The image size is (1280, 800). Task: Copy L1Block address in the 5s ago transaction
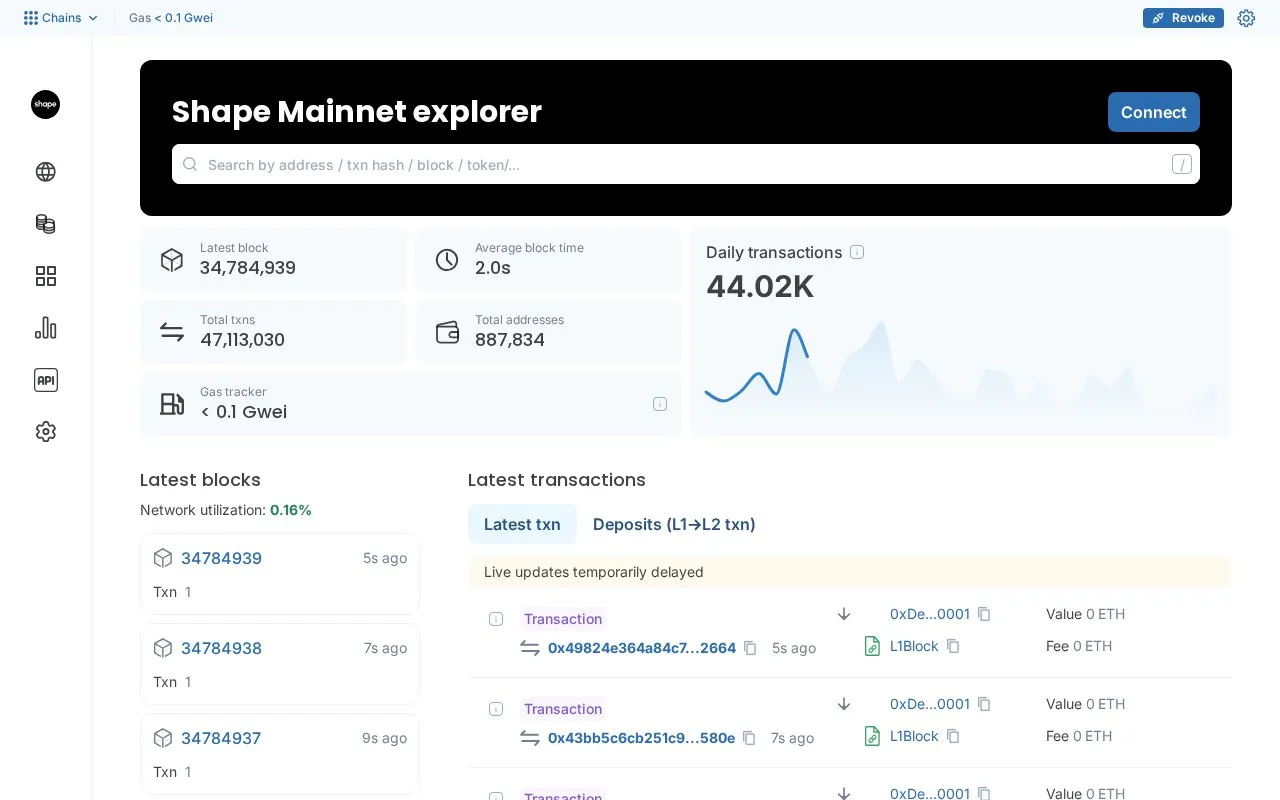(x=953, y=646)
